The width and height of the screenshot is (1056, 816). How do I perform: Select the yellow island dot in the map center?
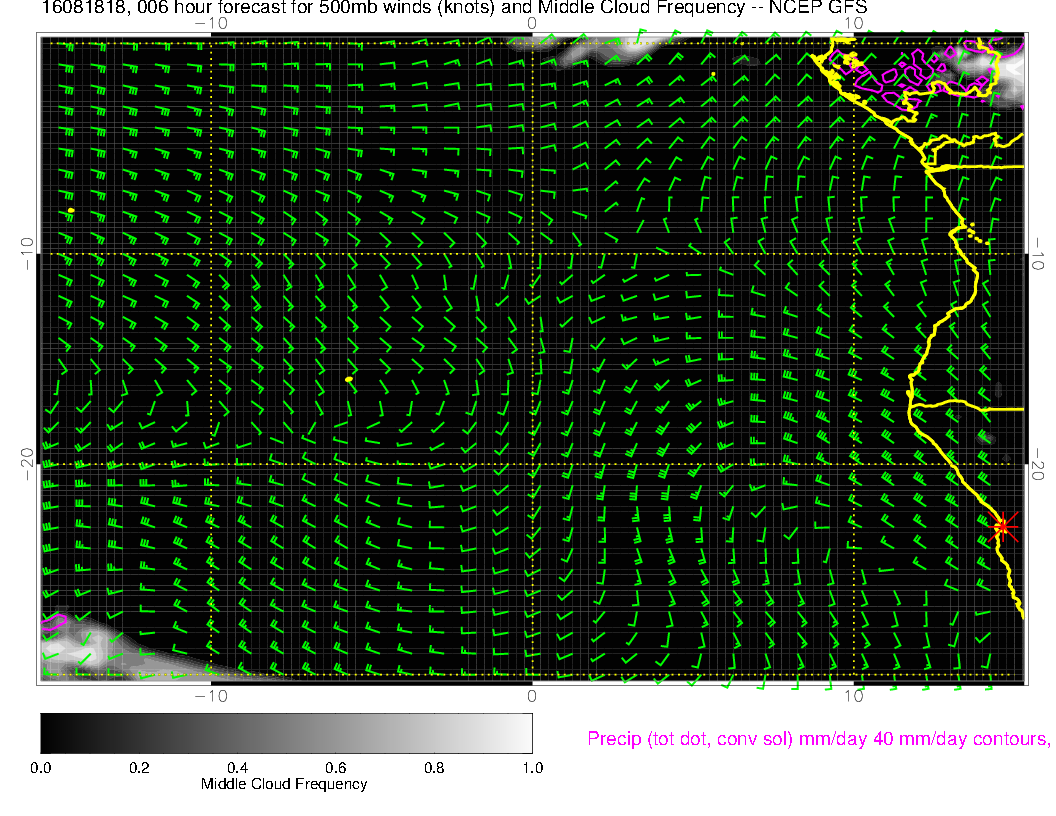(349, 380)
